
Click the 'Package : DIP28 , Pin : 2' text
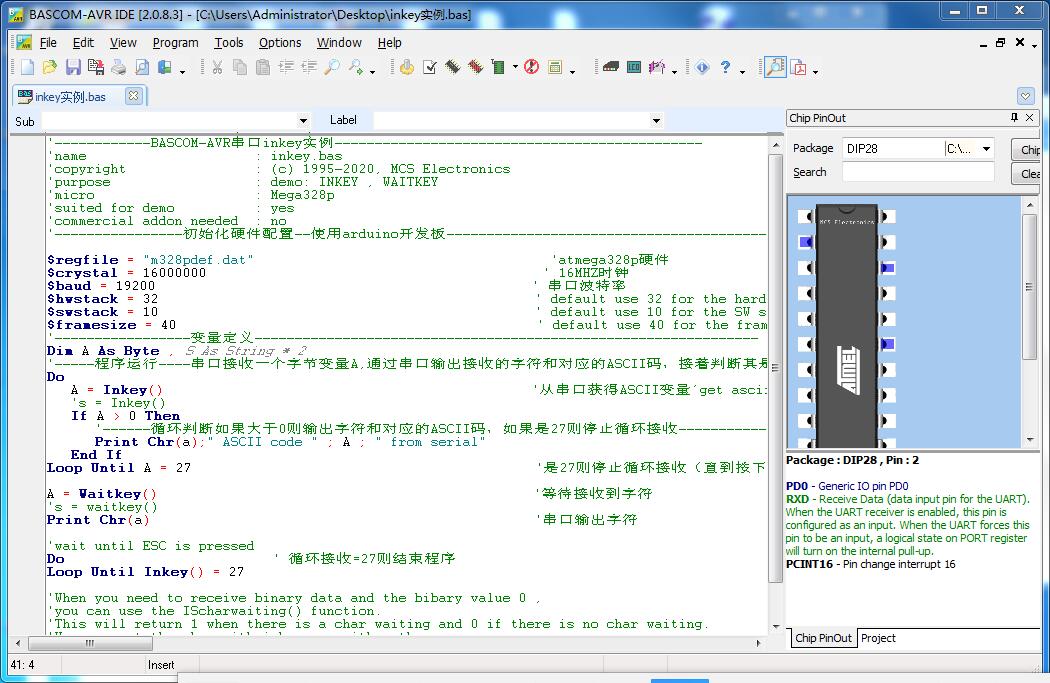pos(852,460)
